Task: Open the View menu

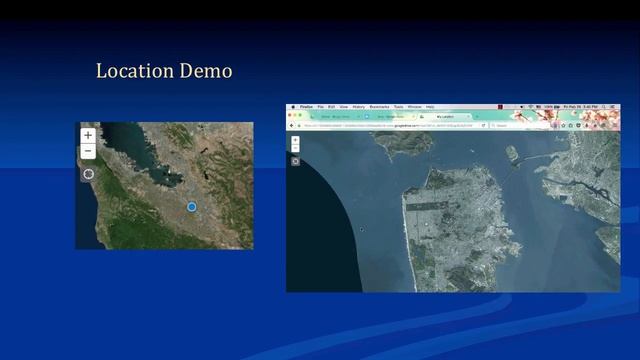Action: (x=344, y=107)
